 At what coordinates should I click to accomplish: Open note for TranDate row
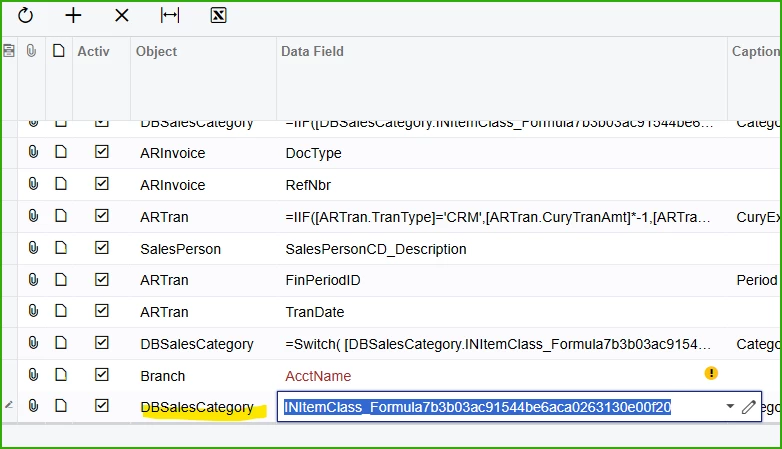(x=61, y=311)
